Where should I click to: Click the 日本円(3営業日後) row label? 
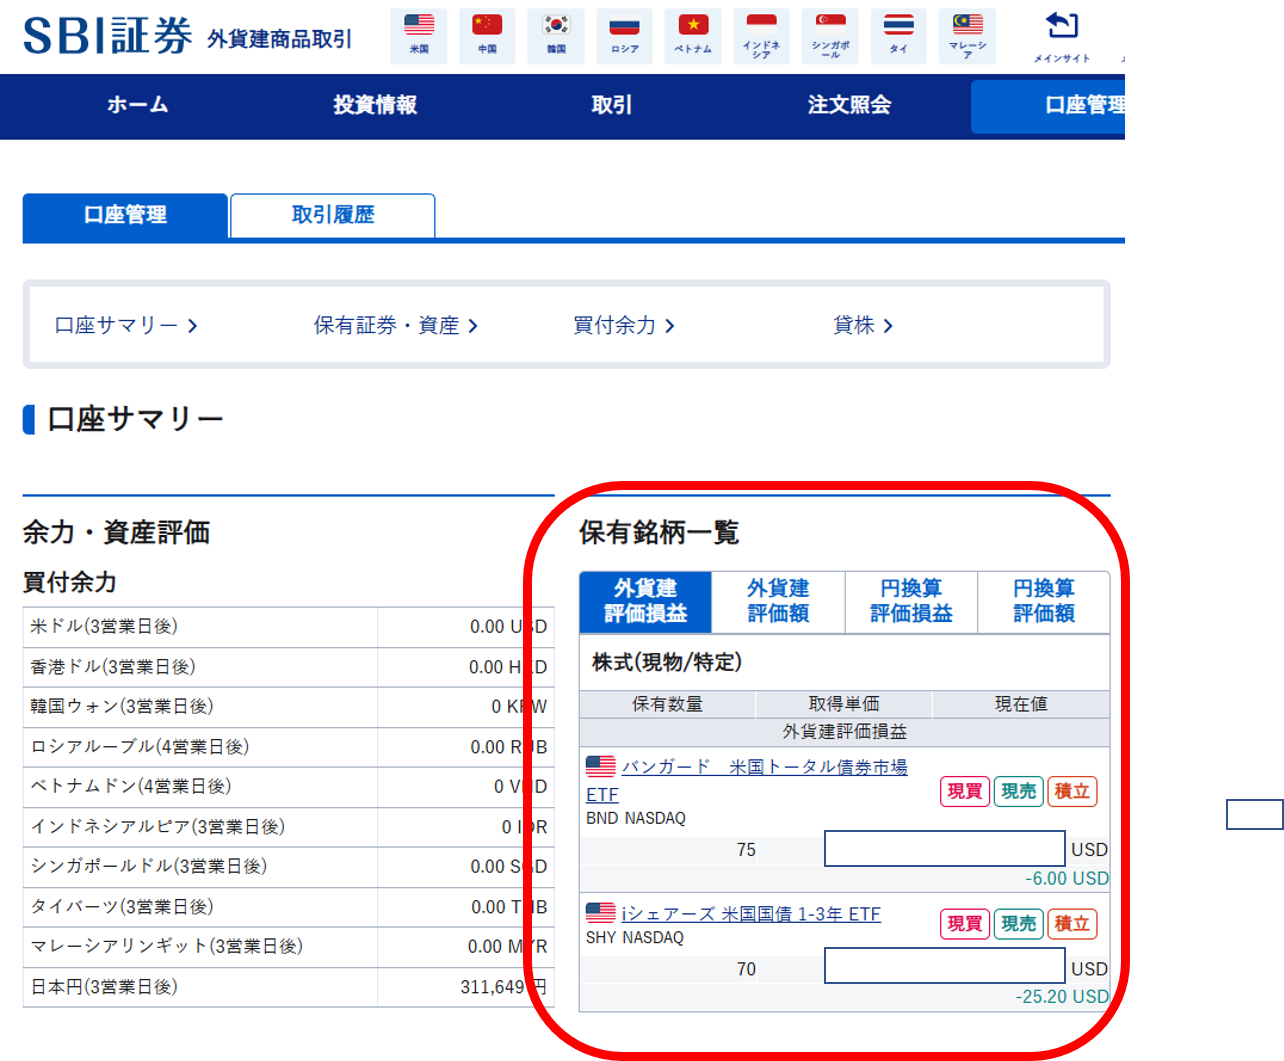coord(104,986)
